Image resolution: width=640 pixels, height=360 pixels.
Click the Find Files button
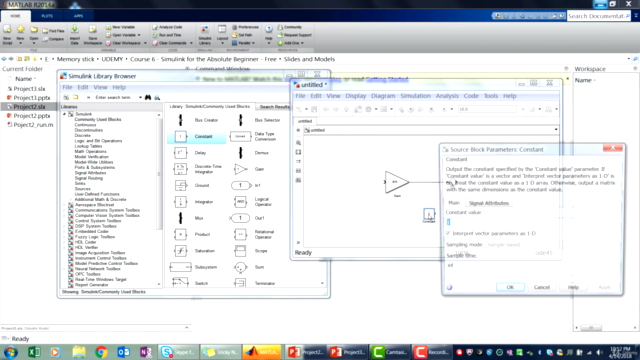coord(53,31)
